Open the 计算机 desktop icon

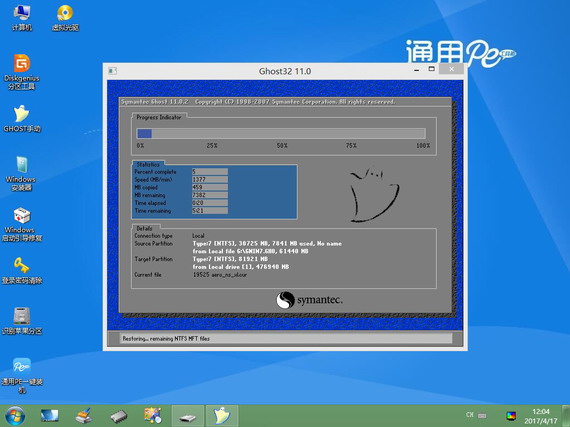(x=21, y=18)
